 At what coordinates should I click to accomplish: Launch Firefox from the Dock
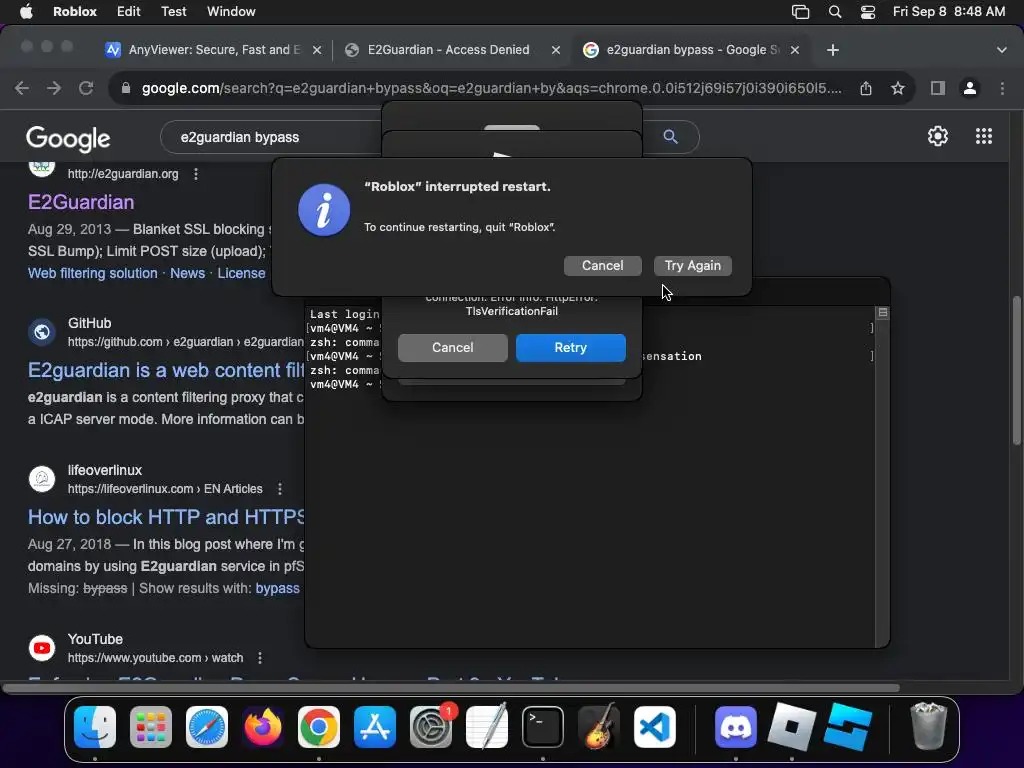(263, 727)
